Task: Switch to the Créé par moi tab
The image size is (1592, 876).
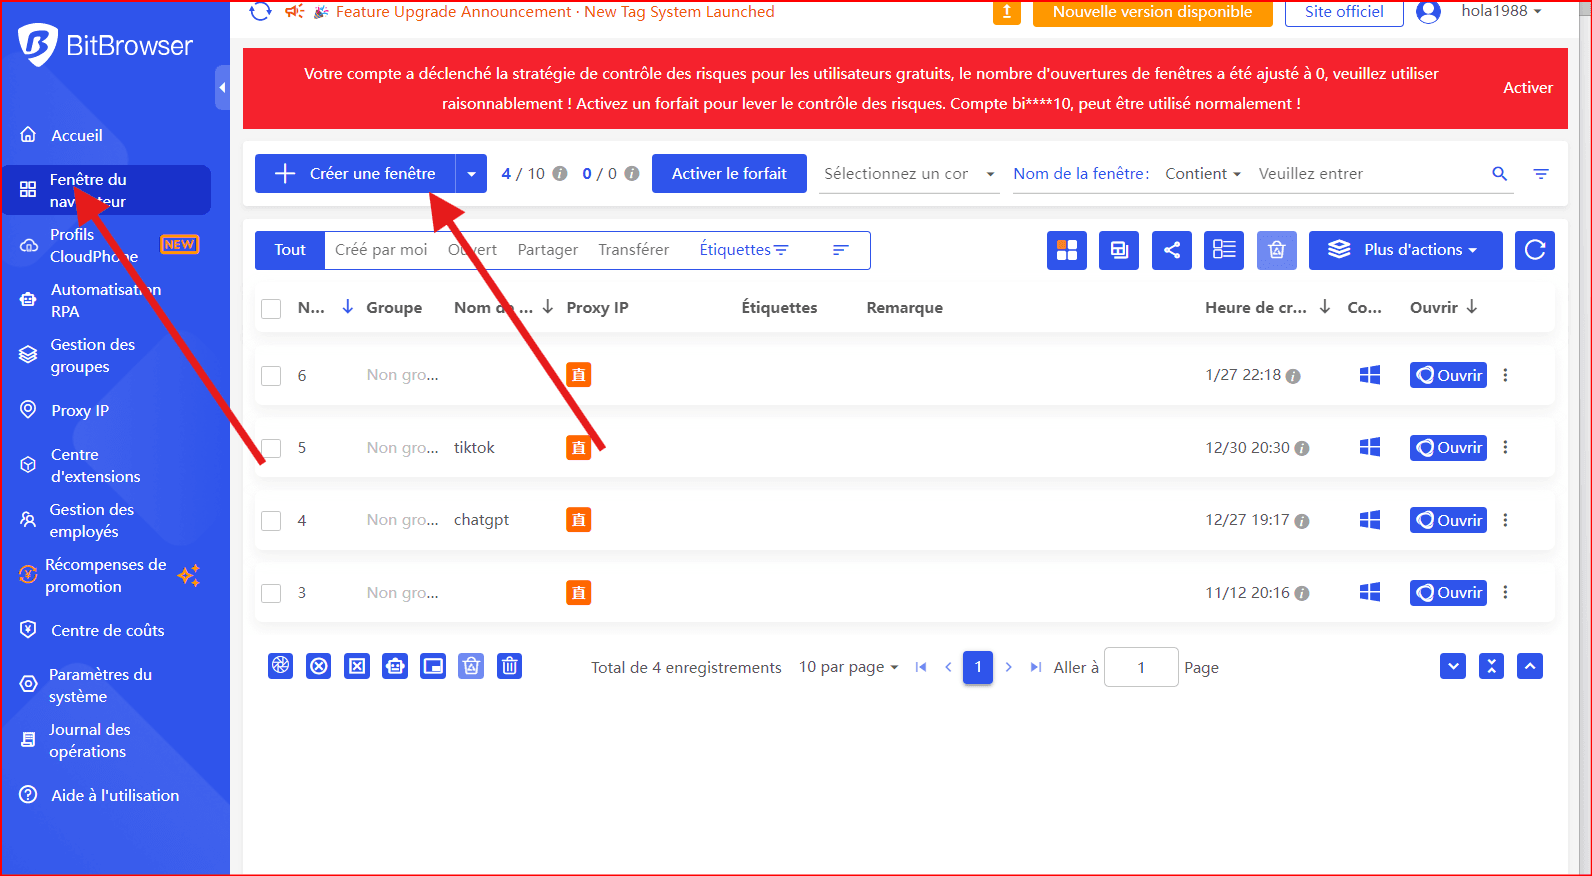Action: (x=381, y=250)
